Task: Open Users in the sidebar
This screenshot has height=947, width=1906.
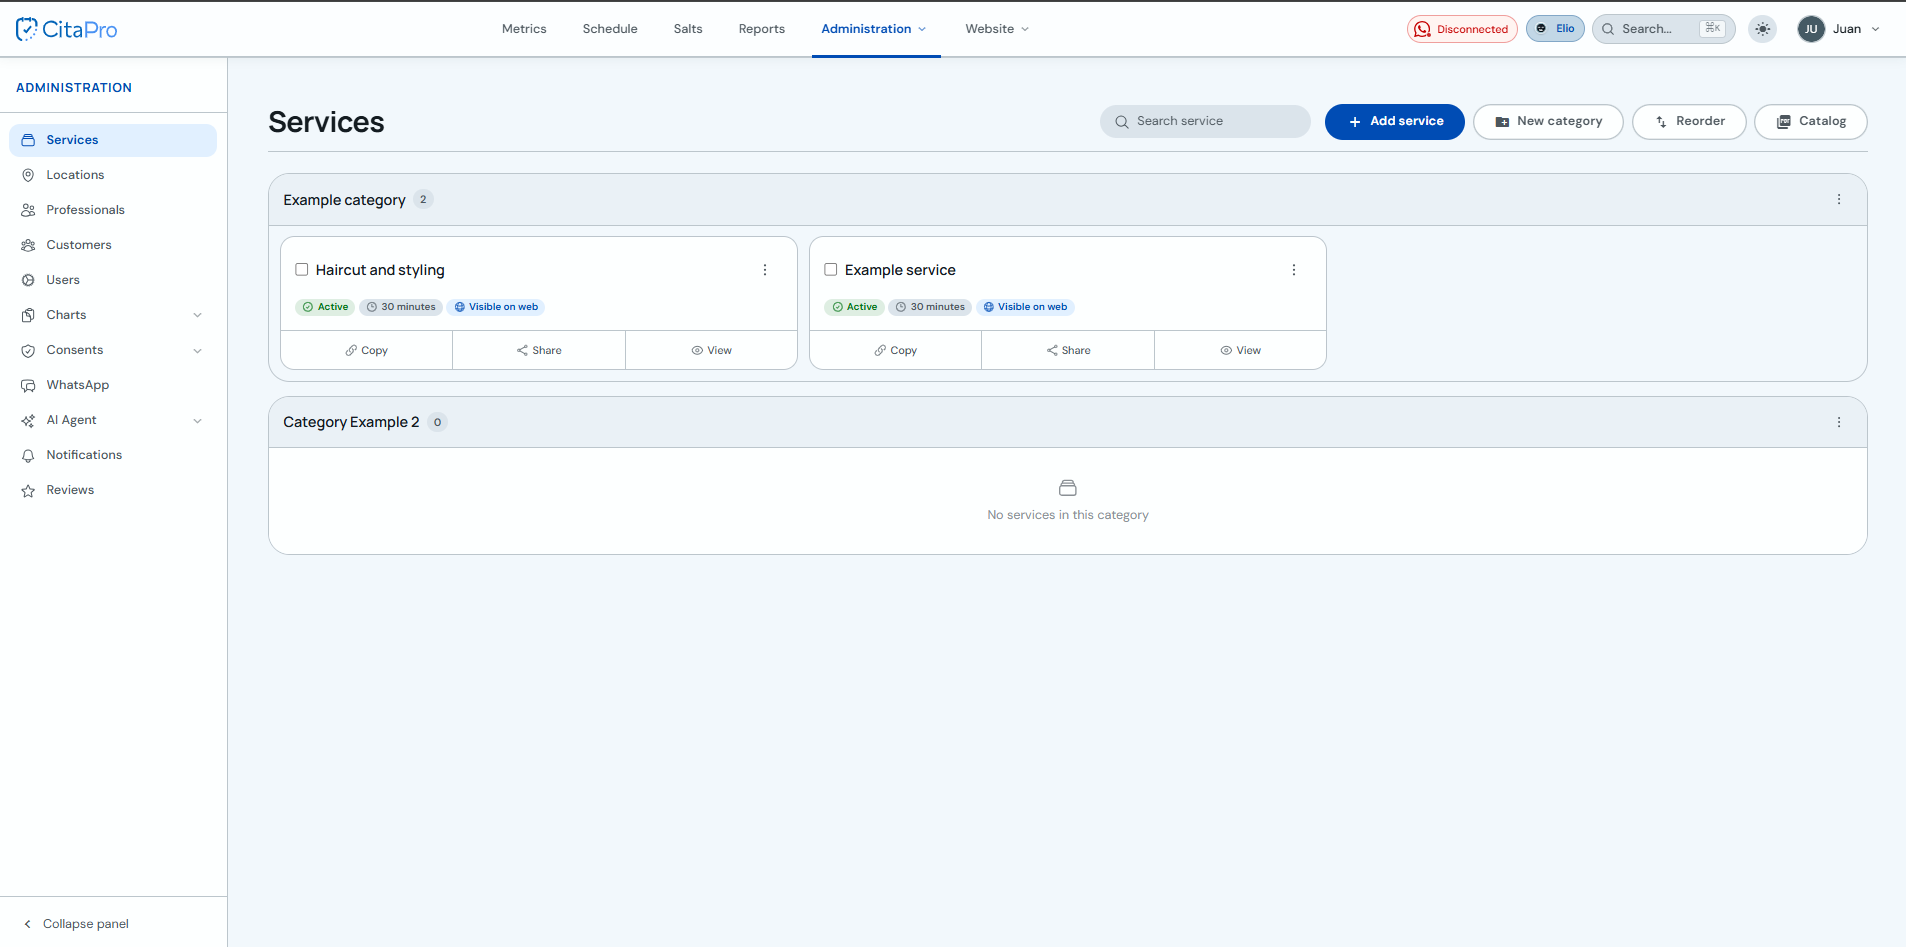Action: point(113,280)
